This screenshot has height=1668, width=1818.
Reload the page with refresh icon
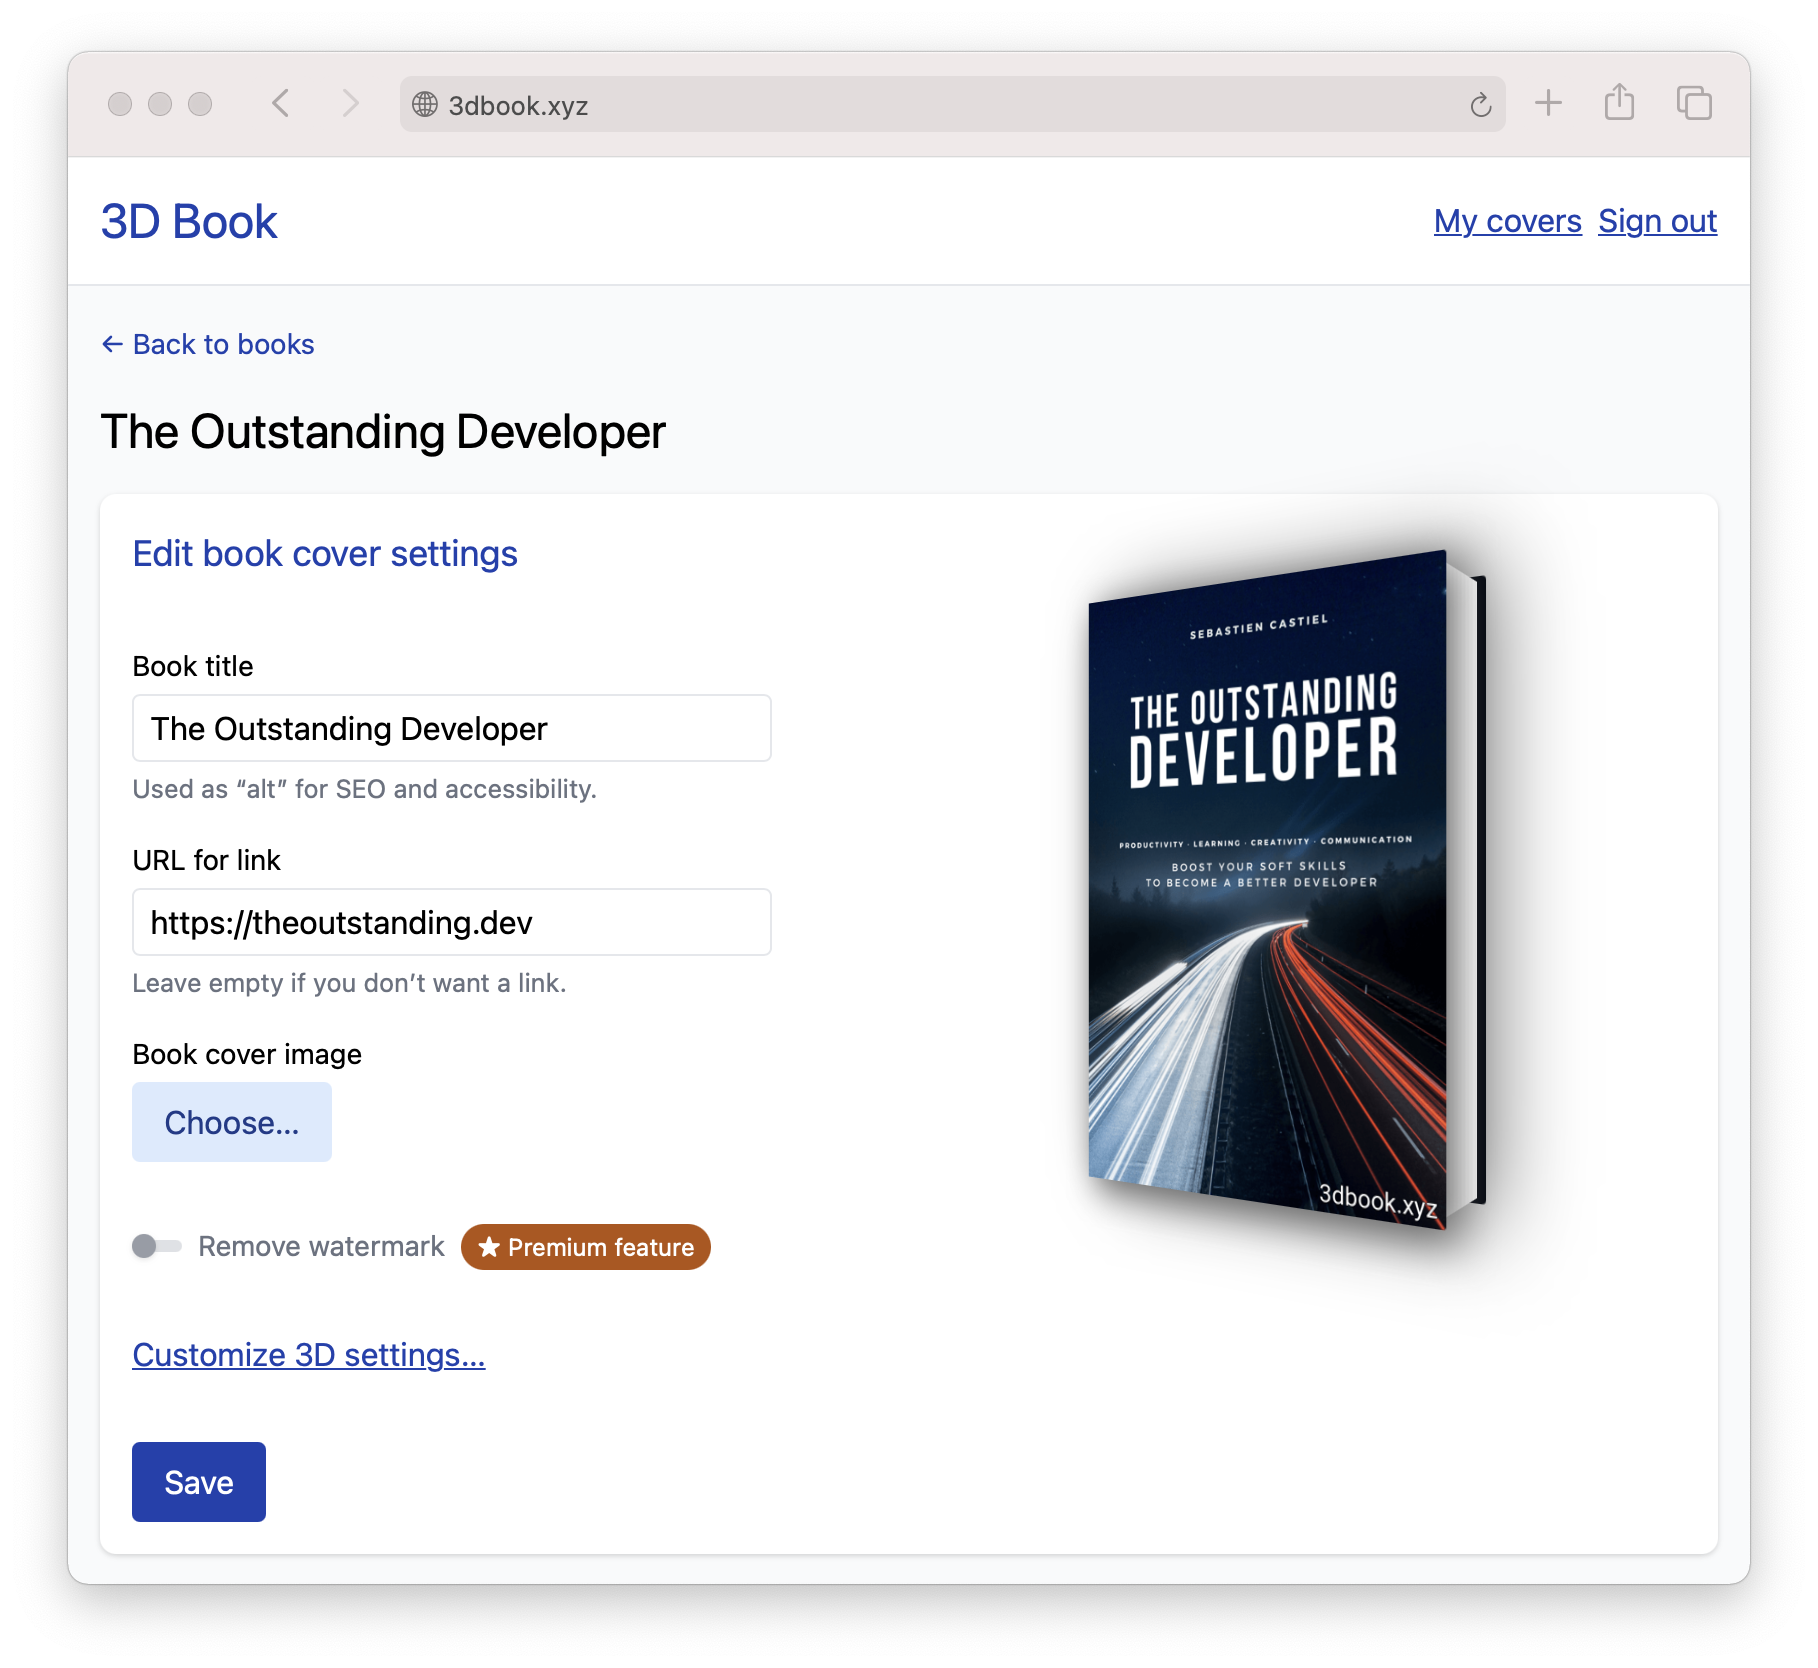coord(1480,104)
